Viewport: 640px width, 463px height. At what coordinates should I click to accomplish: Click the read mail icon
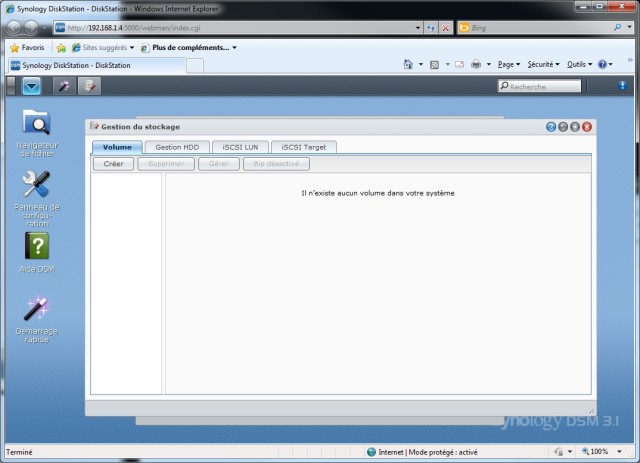click(459, 65)
